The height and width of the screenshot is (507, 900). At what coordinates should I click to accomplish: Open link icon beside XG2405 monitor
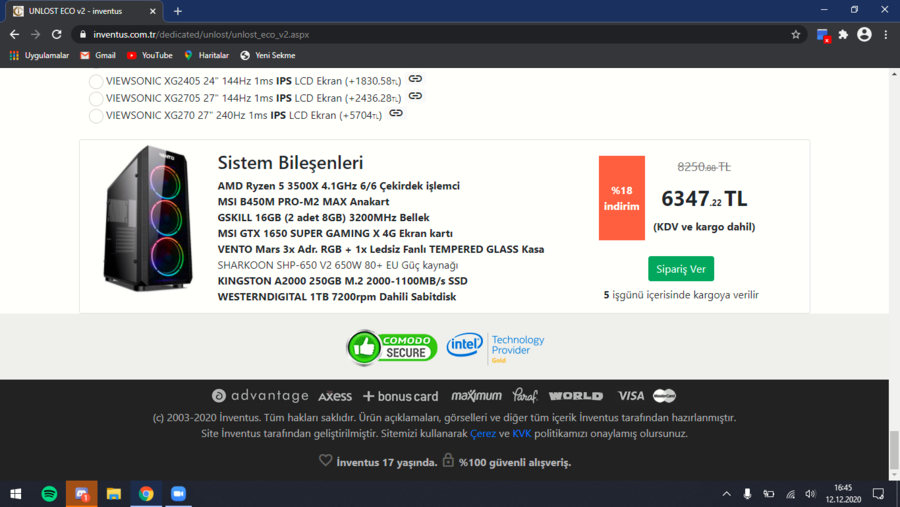click(415, 79)
